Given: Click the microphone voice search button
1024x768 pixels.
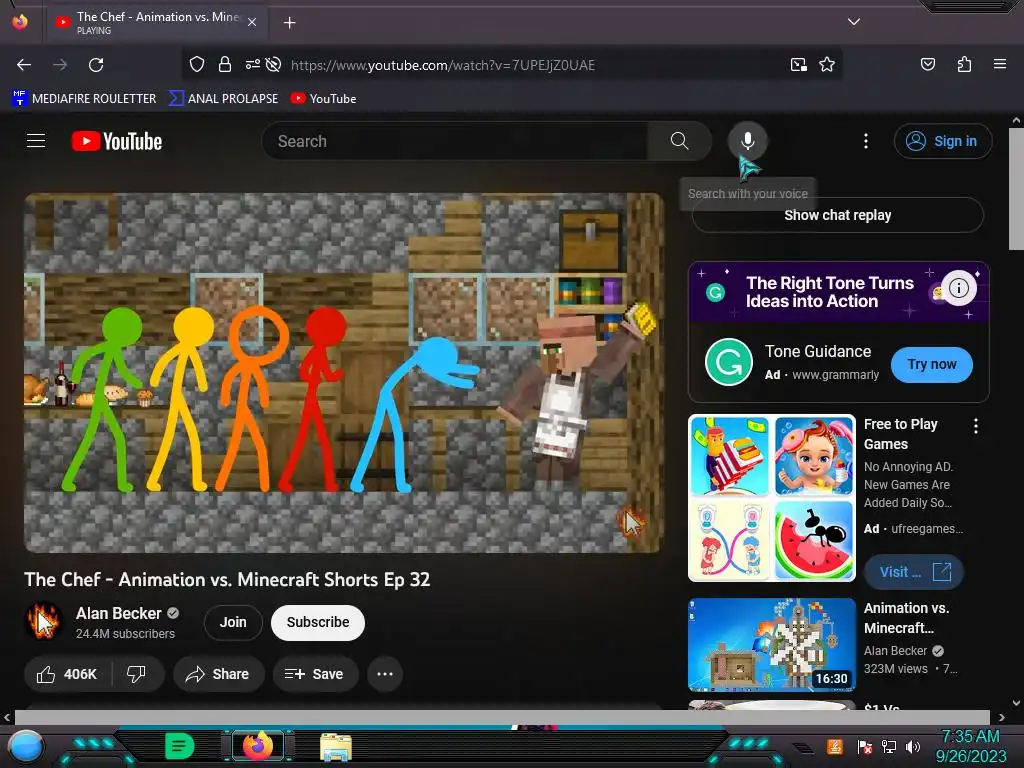Looking at the screenshot, I should [x=748, y=140].
